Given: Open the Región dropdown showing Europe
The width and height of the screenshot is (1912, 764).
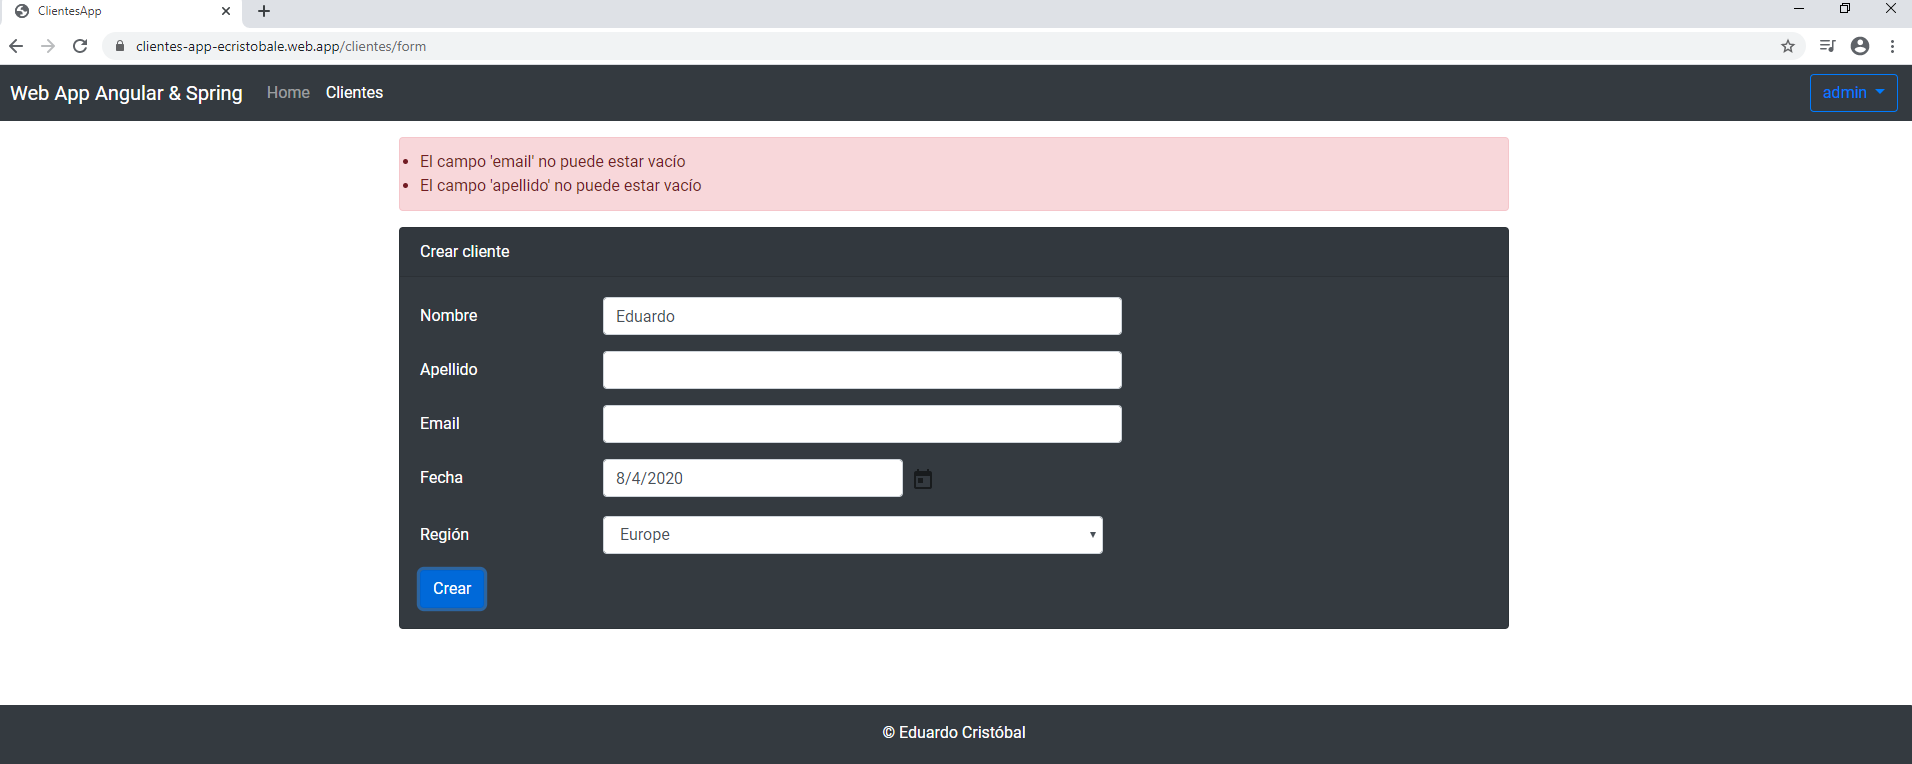Looking at the screenshot, I should [852, 535].
